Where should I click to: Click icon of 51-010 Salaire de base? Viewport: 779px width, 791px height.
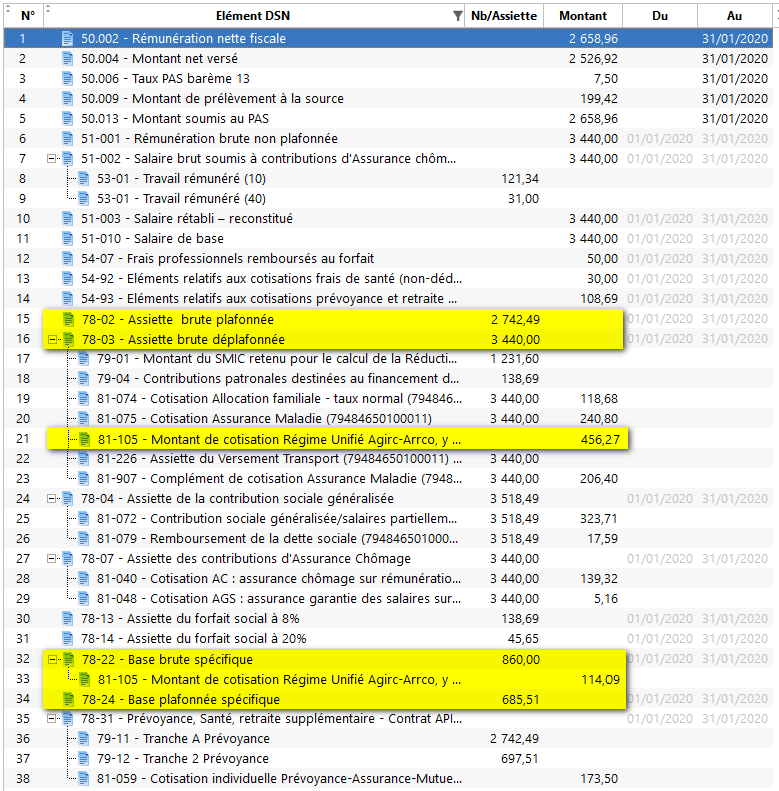click(67, 239)
